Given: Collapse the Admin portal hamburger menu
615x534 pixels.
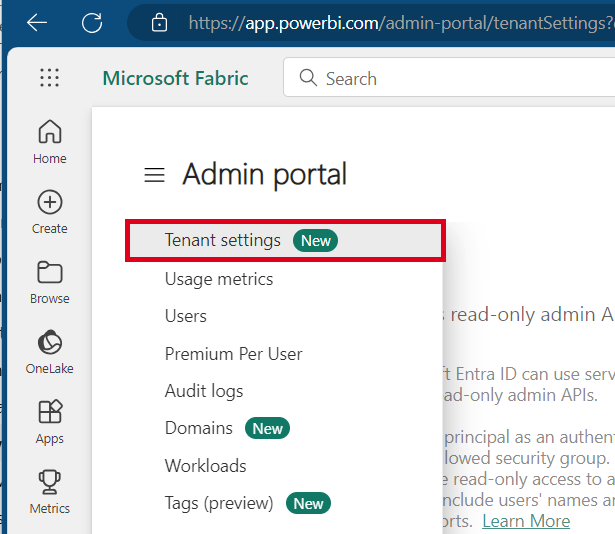Looking at the screenshot, I should 154,176.
